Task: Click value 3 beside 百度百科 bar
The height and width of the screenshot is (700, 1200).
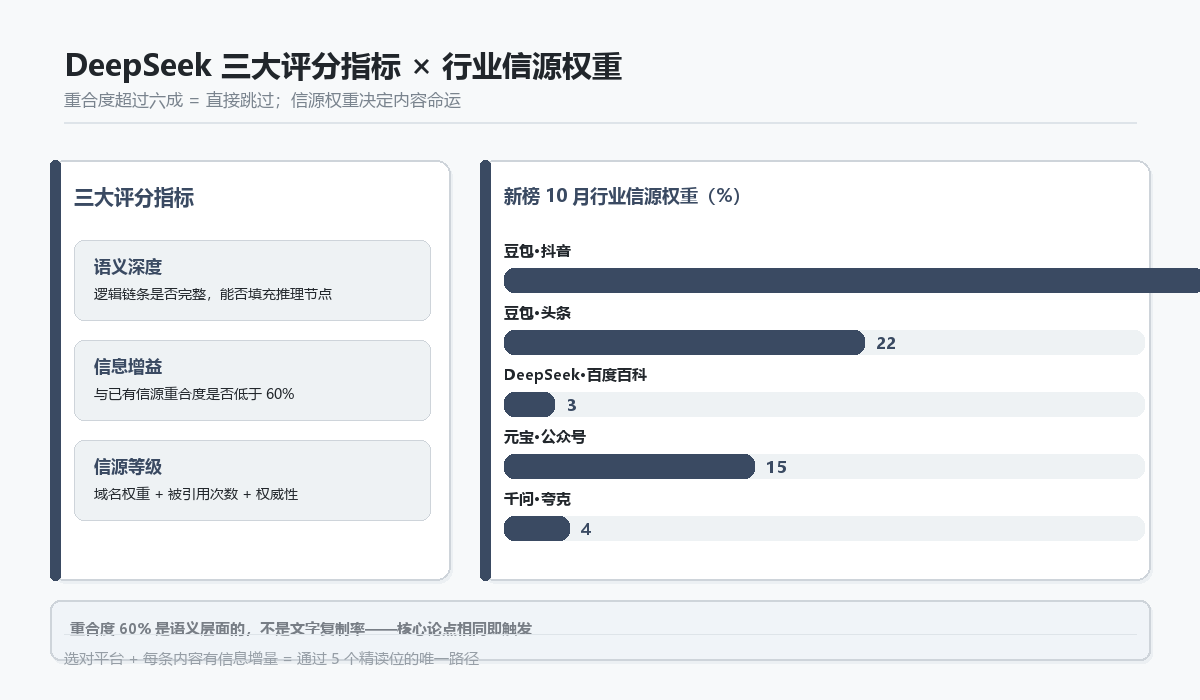Action: click(572, 405)
